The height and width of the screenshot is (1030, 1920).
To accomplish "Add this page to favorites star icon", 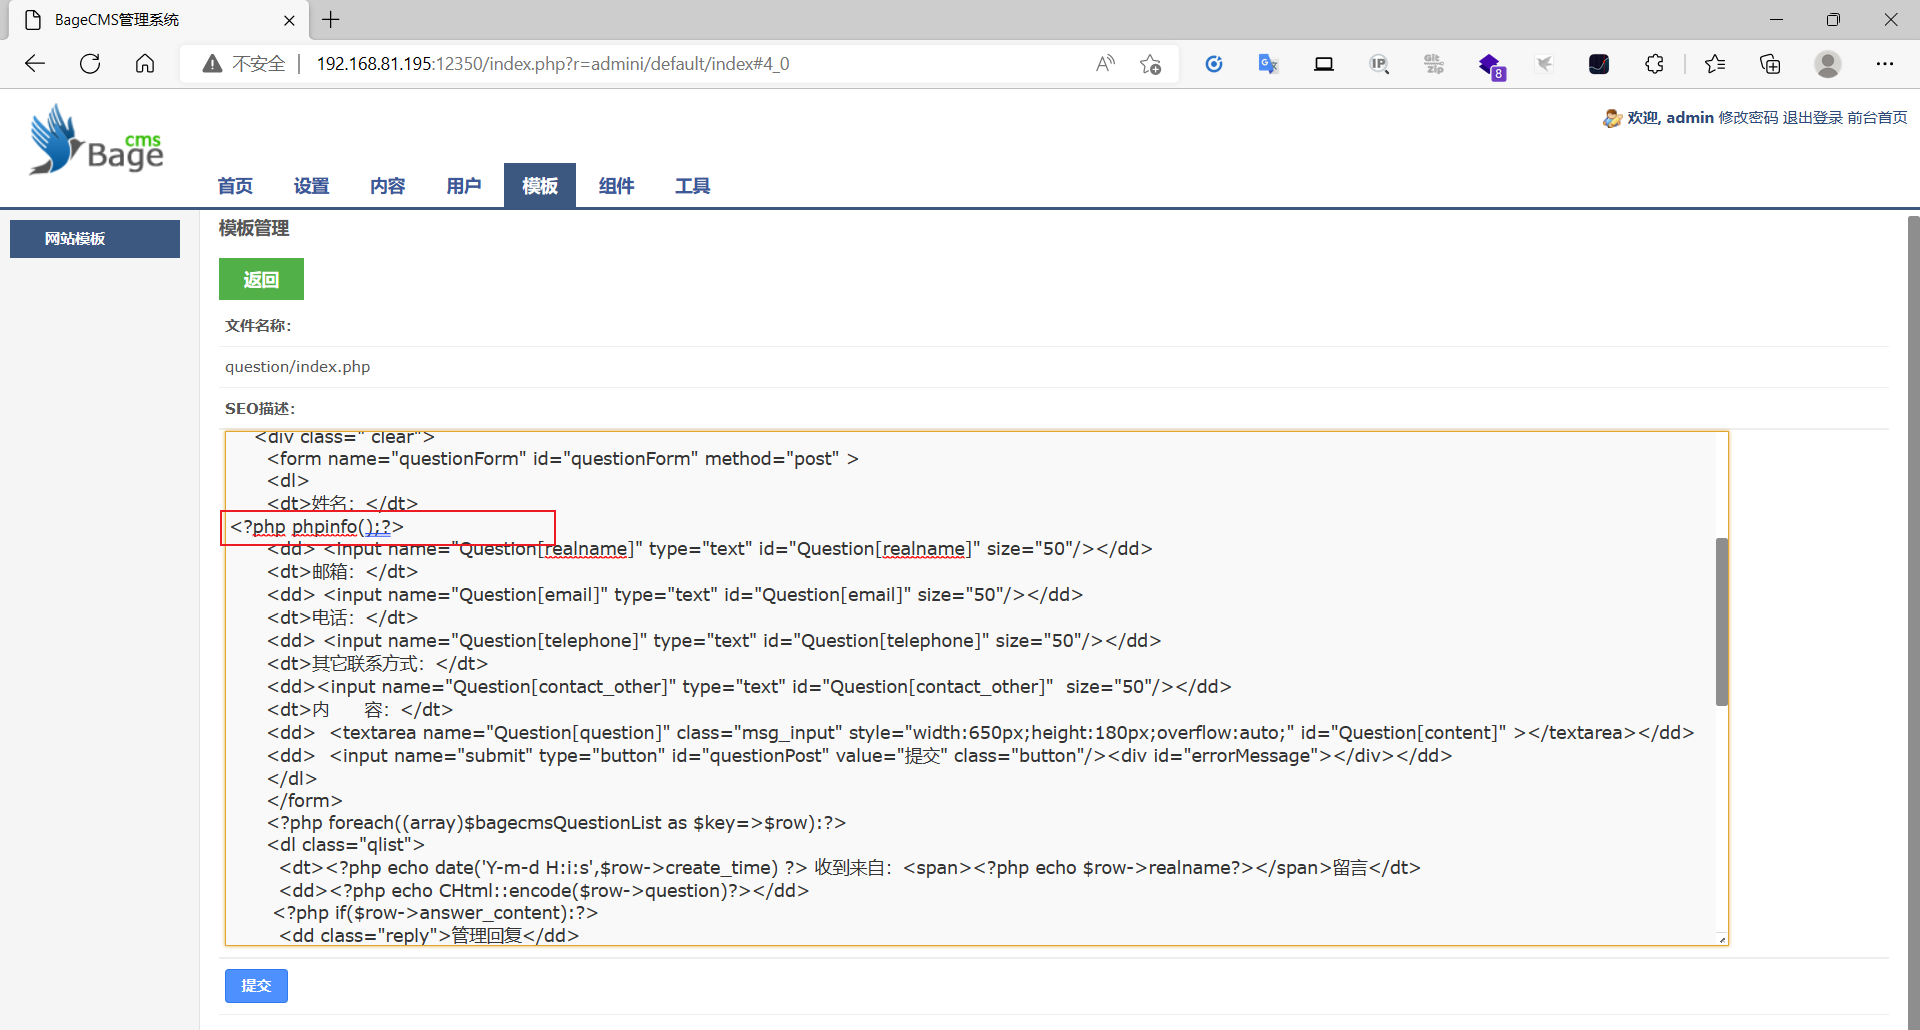I will pos(1150,64).
